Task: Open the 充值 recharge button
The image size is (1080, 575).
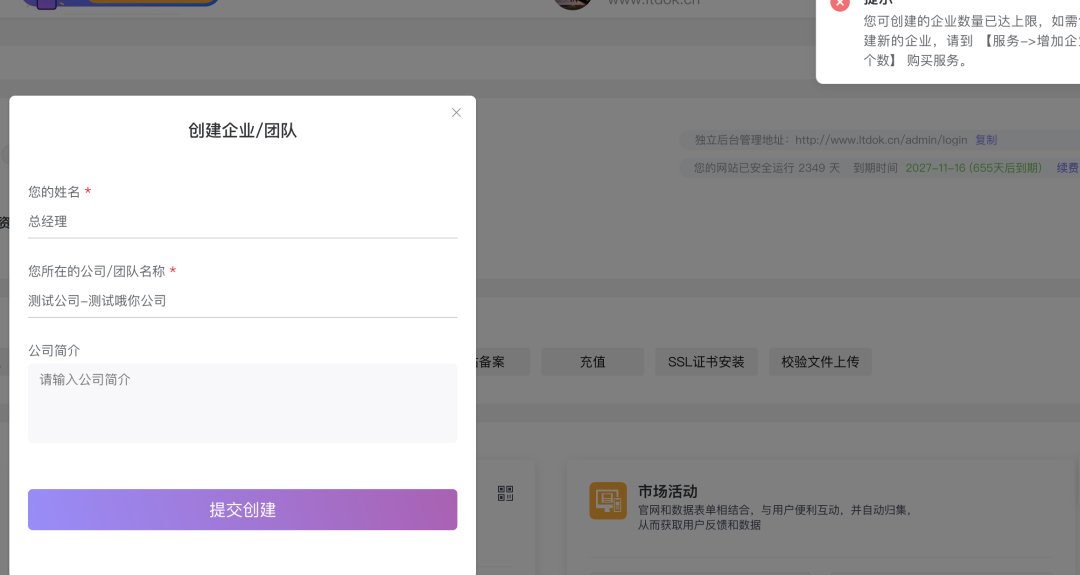Action: (x=593, y=362)
